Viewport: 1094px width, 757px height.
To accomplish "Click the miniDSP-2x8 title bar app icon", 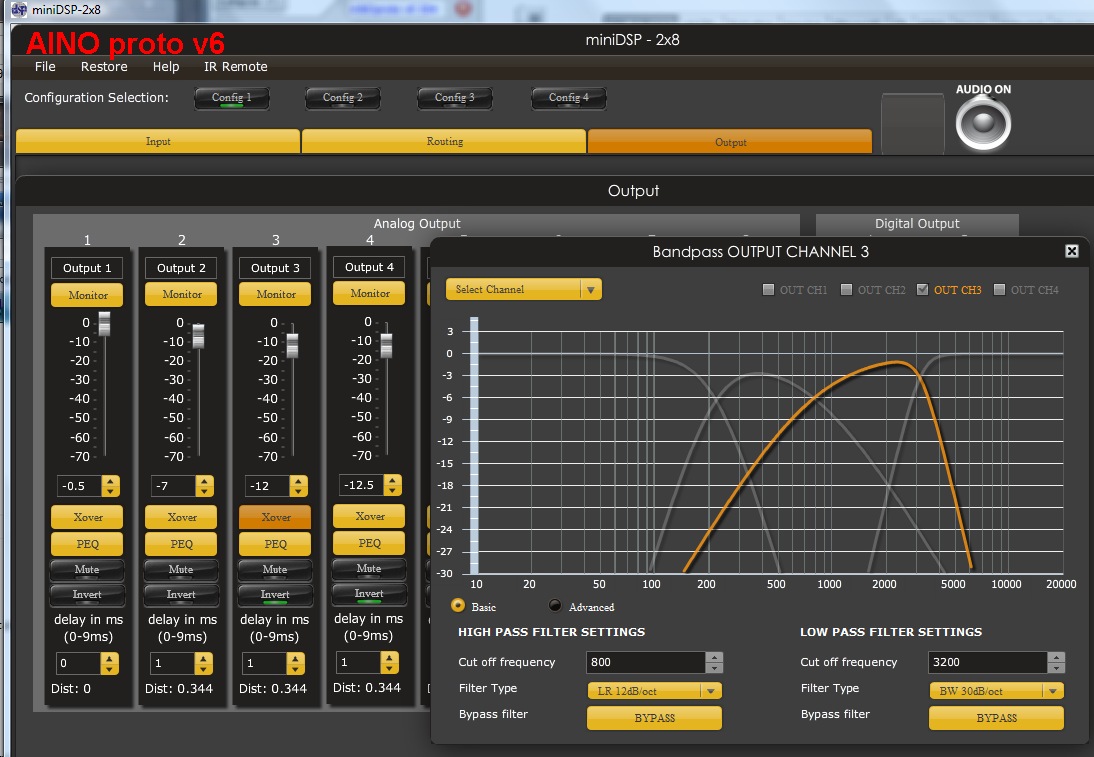I will coord(19,9).
